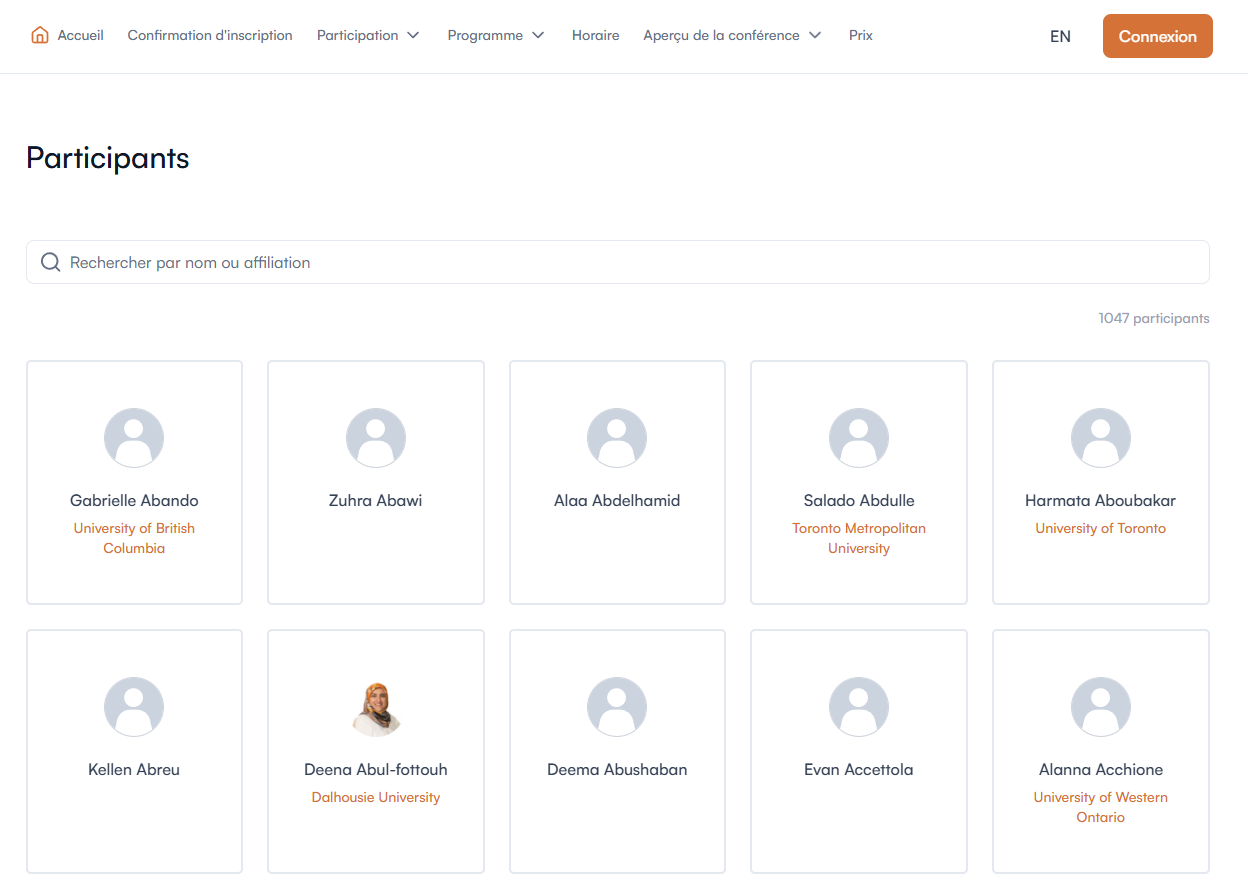Screen dimensions: 1248x893
Task: Navigate to the Prix page
Action: pyautogui.click(x=860, y=35)
